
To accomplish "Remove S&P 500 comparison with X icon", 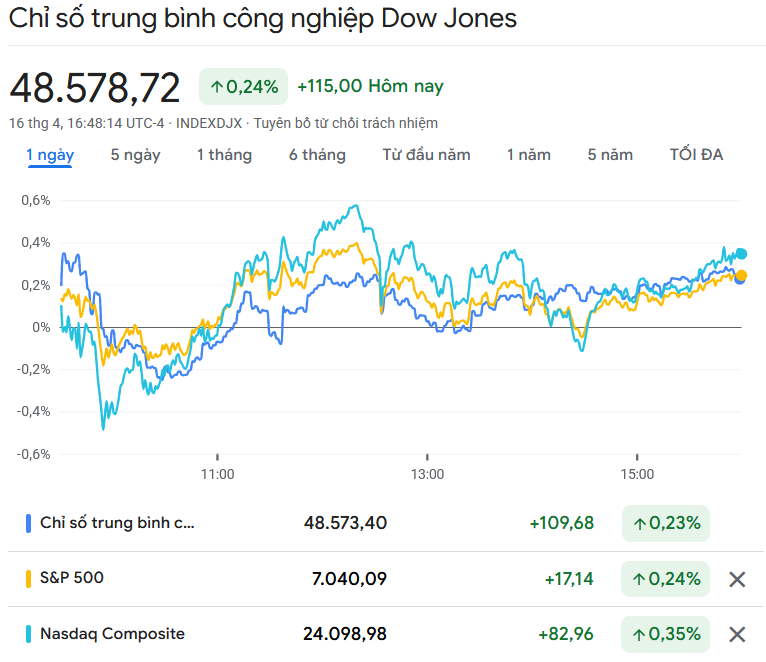I will pos(737,579).
